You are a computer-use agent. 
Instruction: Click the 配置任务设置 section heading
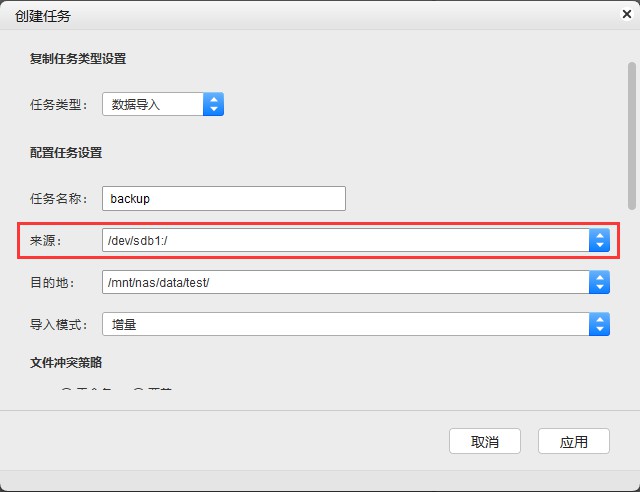coord(66,153)
